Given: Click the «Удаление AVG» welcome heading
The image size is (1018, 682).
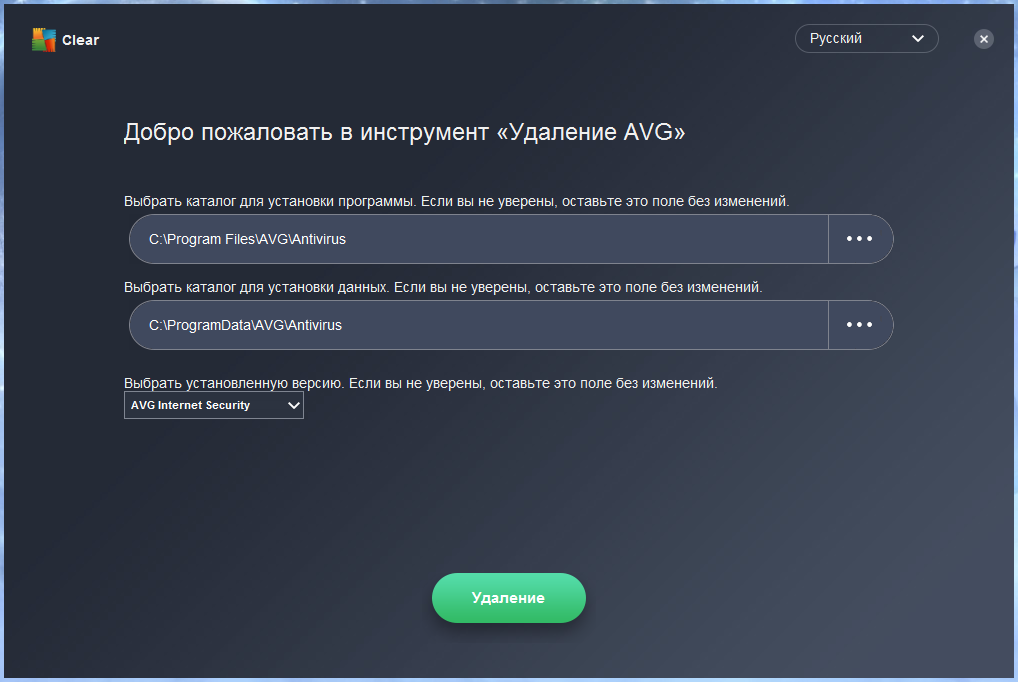Looking at the screenshot, I should tap(404, 132).
